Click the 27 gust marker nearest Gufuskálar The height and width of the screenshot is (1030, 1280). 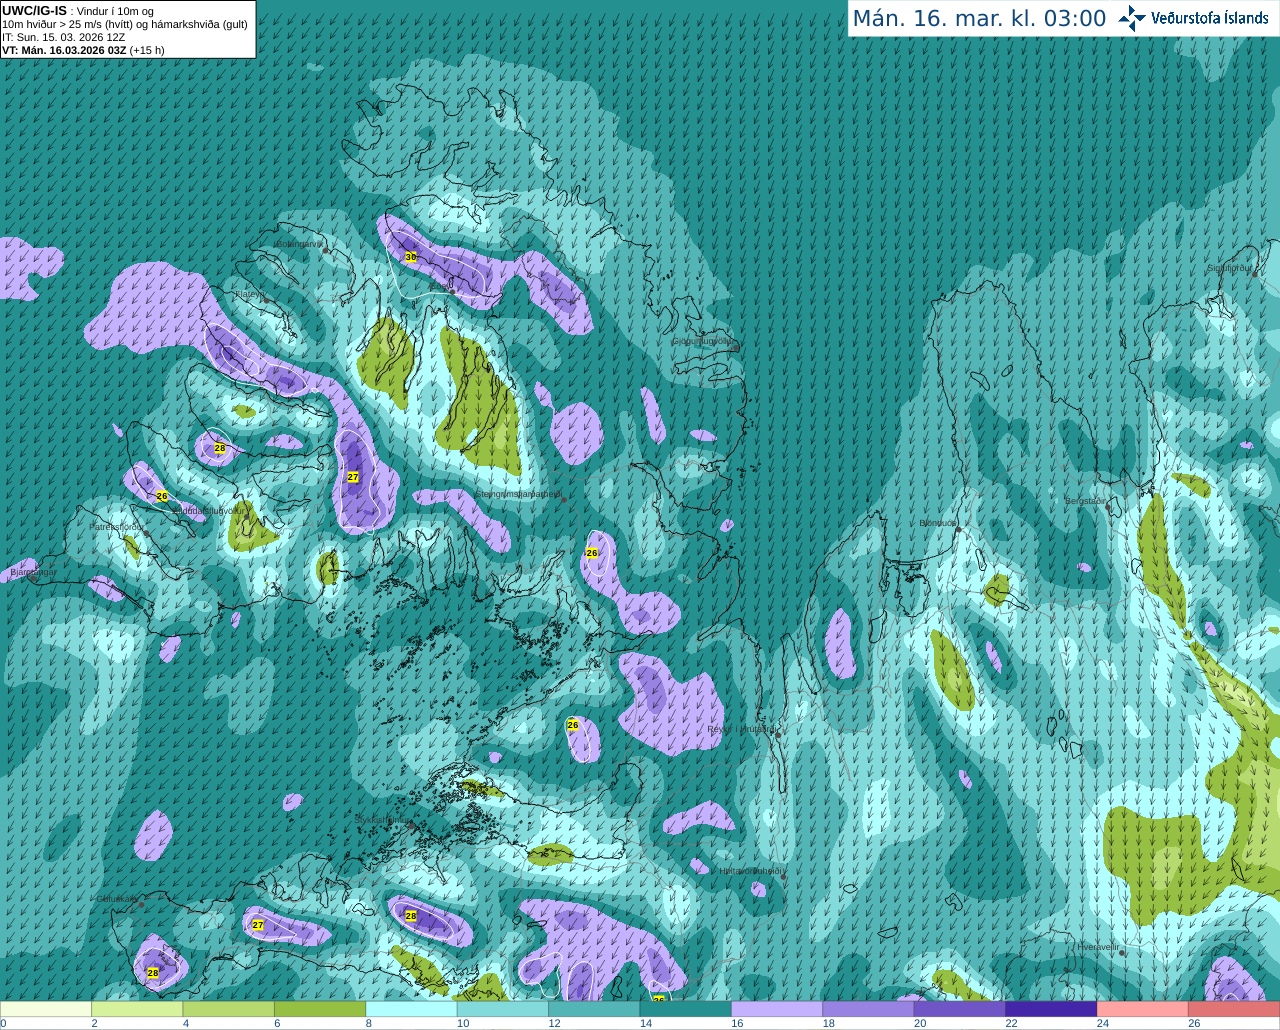point(258,925)
